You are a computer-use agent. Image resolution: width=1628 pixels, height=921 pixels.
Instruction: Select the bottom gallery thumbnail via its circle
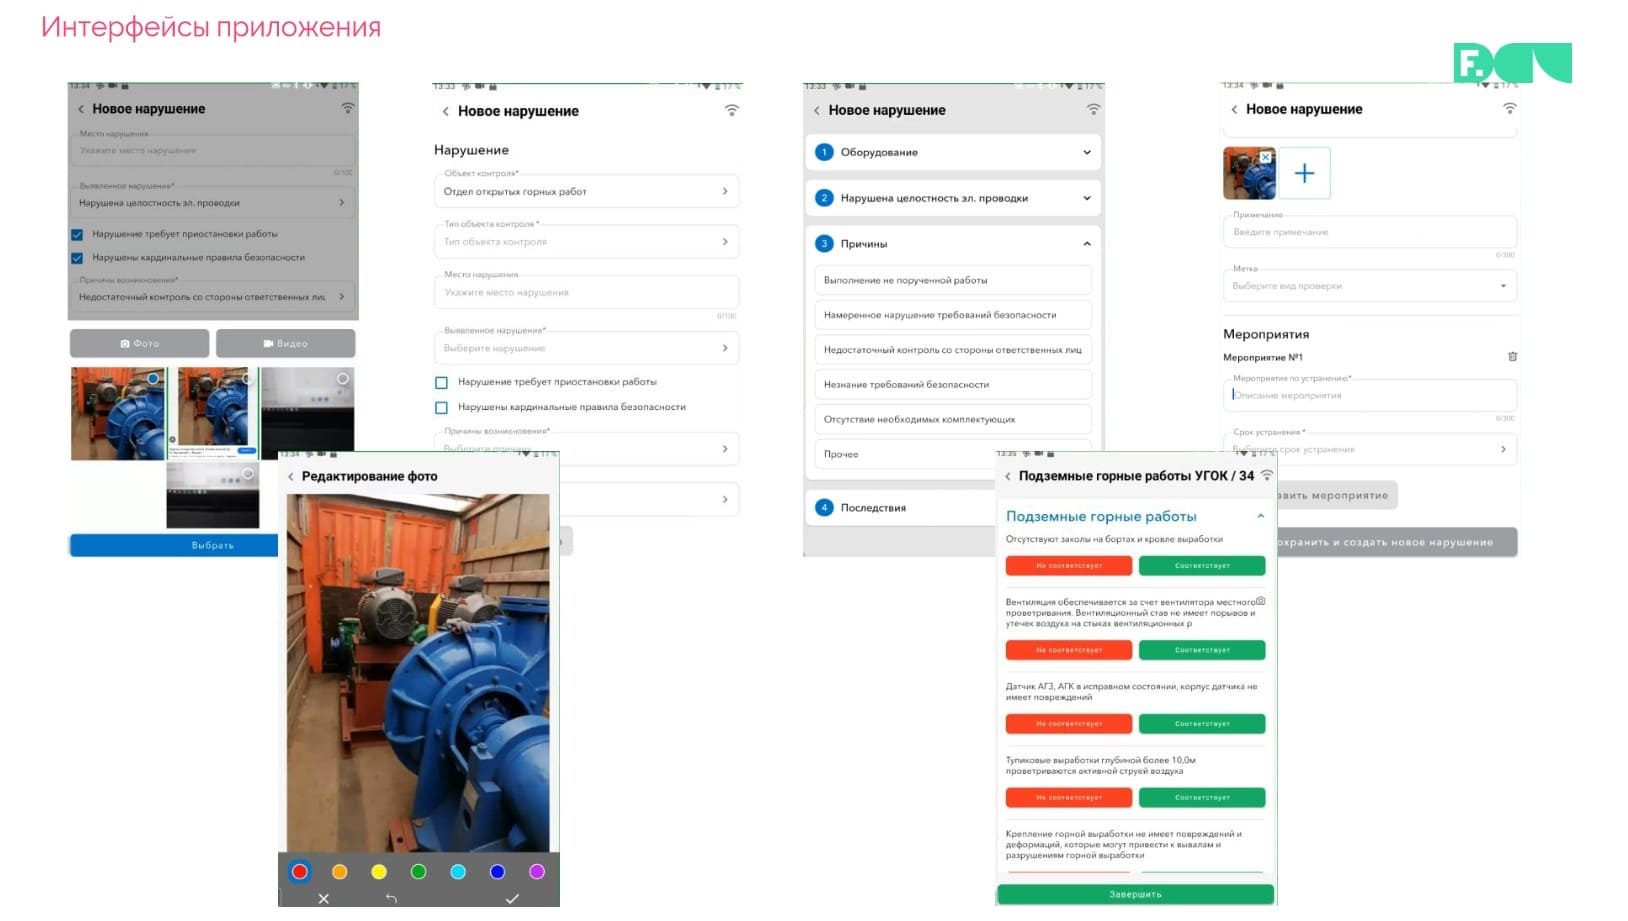click(x=248, y=474)
